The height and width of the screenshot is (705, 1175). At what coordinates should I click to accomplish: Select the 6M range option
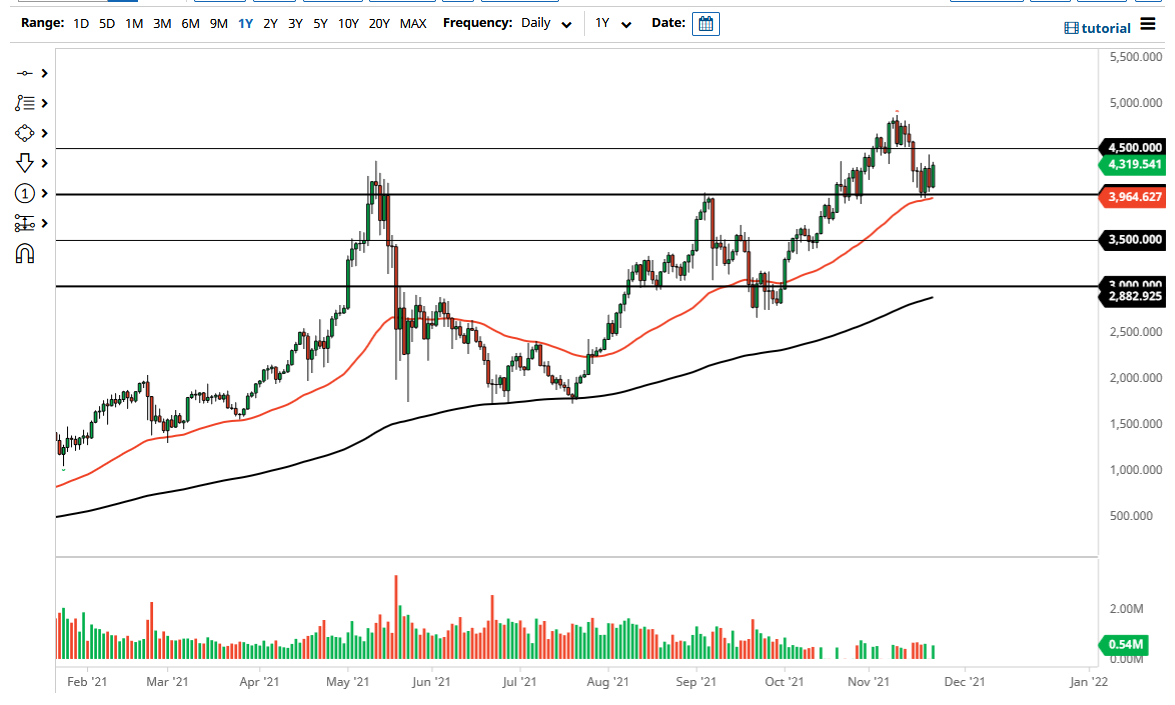(x=191, y=23)
